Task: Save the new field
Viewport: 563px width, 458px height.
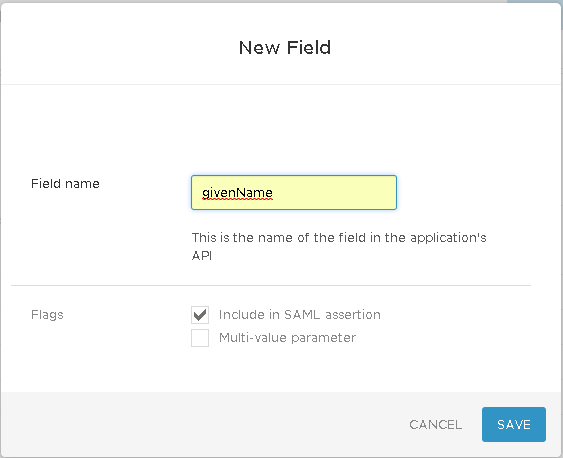Action: pos(514,424)
